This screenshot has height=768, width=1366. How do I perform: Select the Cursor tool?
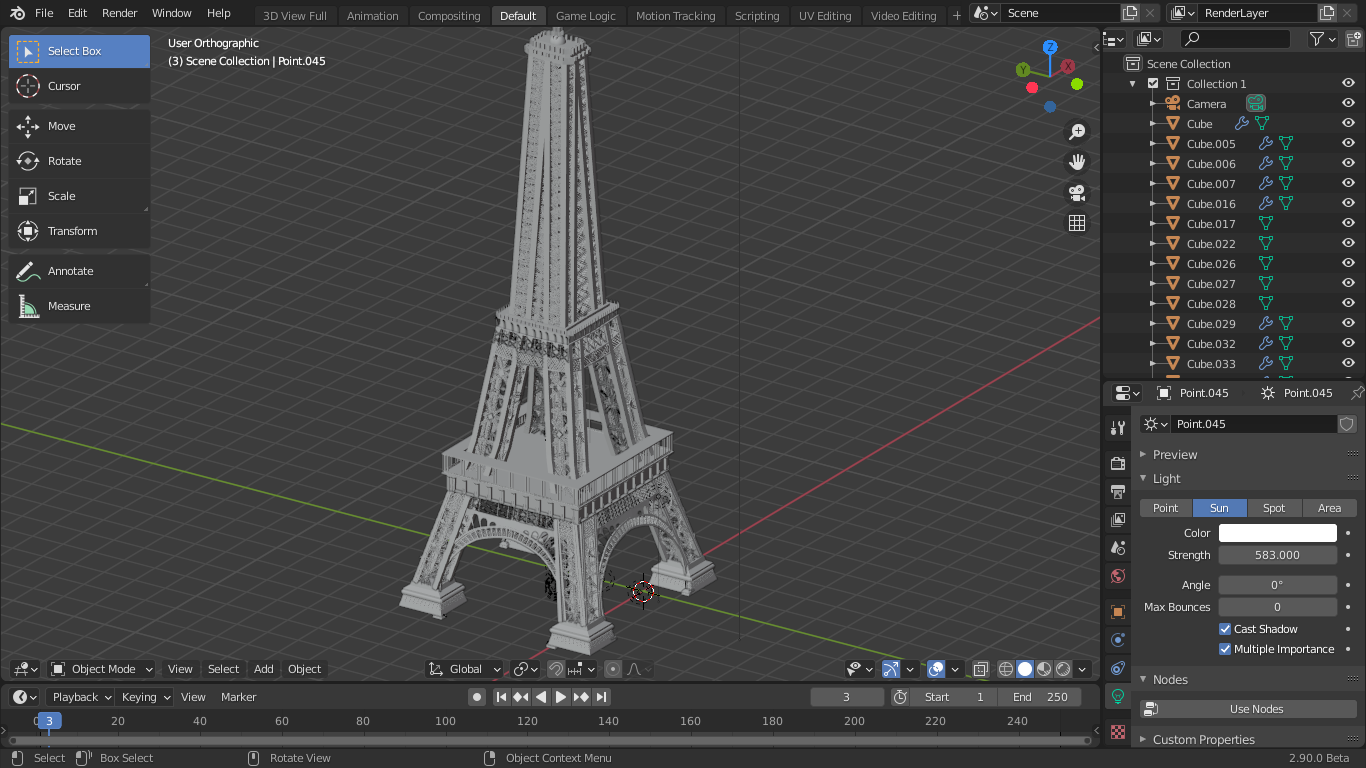point(80,86)
